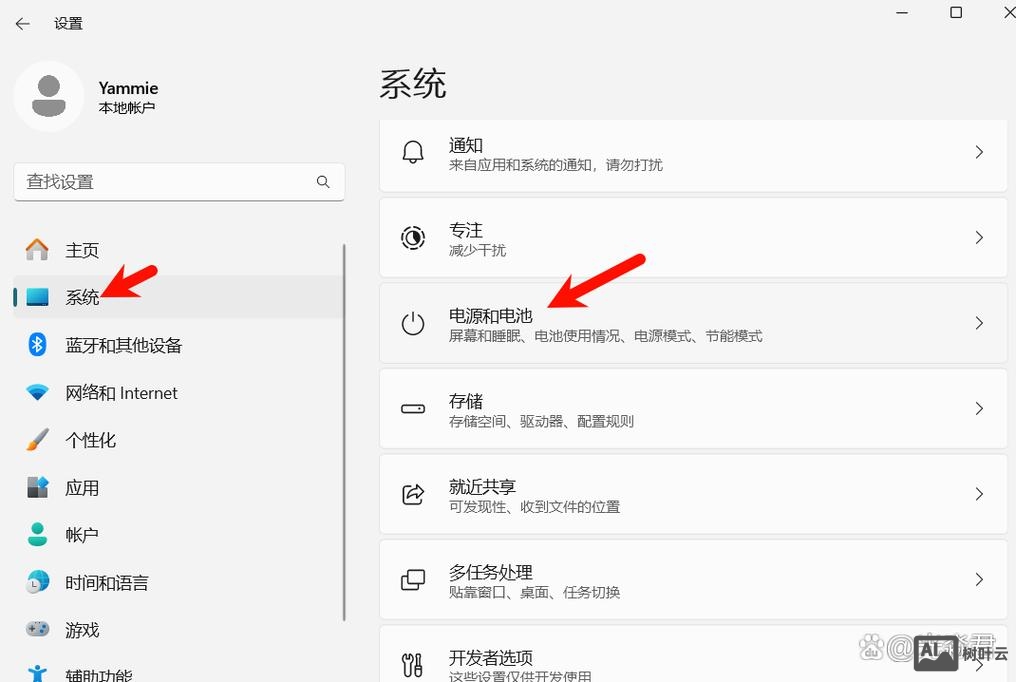Image resolution: width=1016 pixels, height=682 pixels.
Task: Click the share icon beside 就近共享
Action: click(x=413, y=494)
